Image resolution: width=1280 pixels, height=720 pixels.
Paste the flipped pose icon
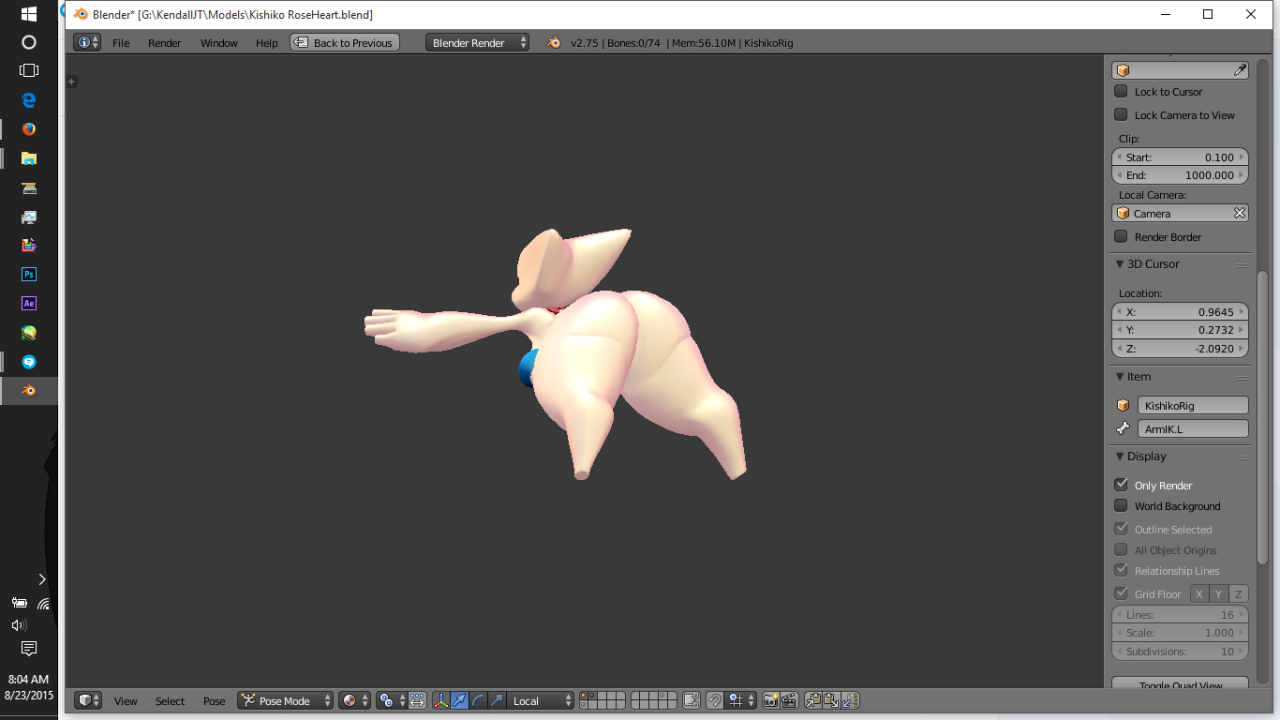[849, 701]
